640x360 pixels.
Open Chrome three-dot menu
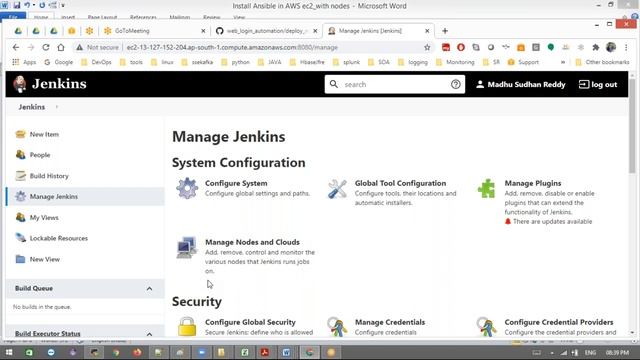[626, 47]
